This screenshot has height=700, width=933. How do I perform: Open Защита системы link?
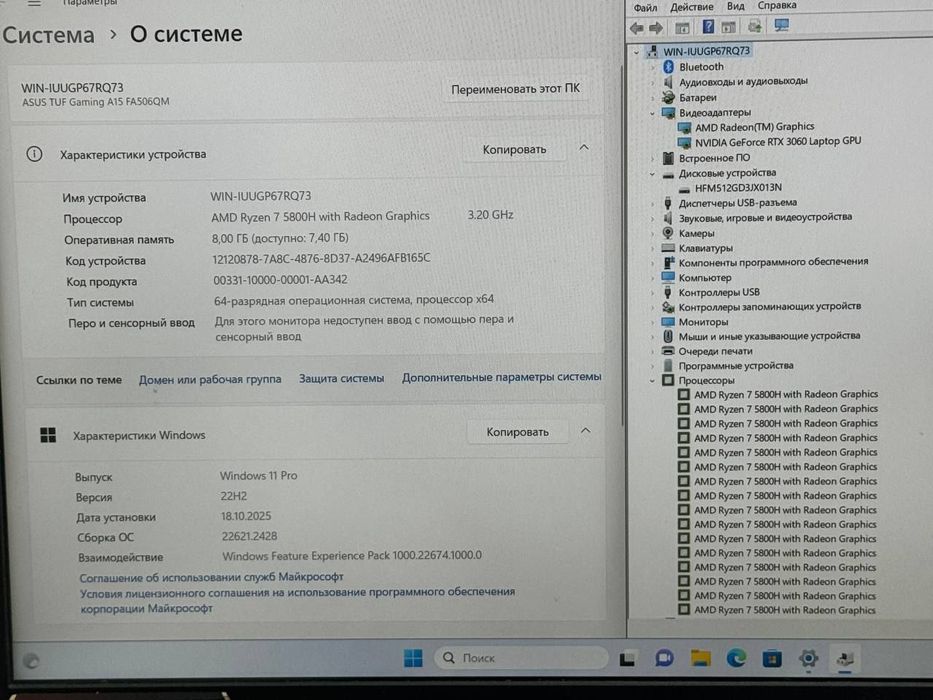tap(342, 379)
